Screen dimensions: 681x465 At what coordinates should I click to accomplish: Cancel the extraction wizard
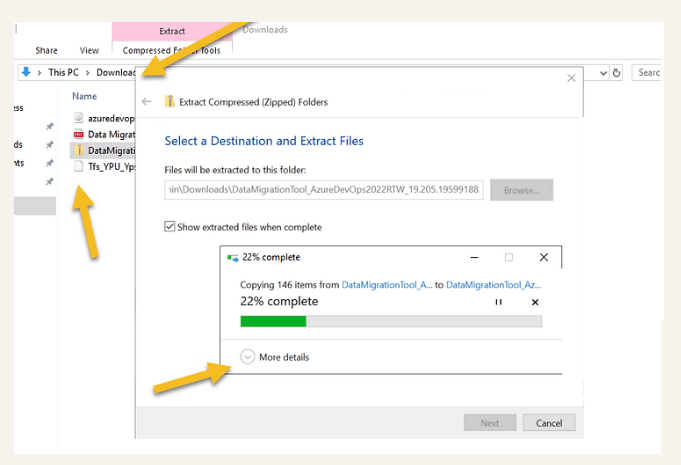tap(549, 422)
